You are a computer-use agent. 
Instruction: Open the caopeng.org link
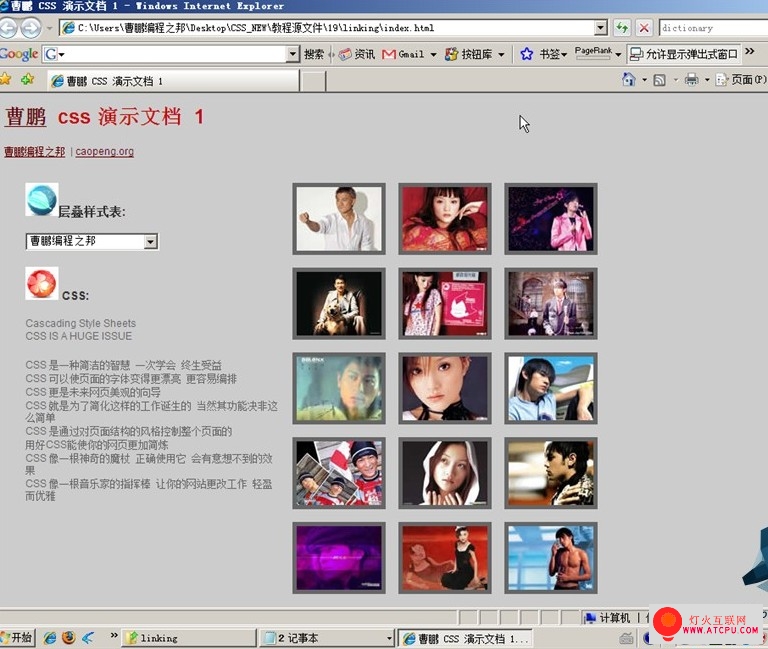(x=104, y=152)
